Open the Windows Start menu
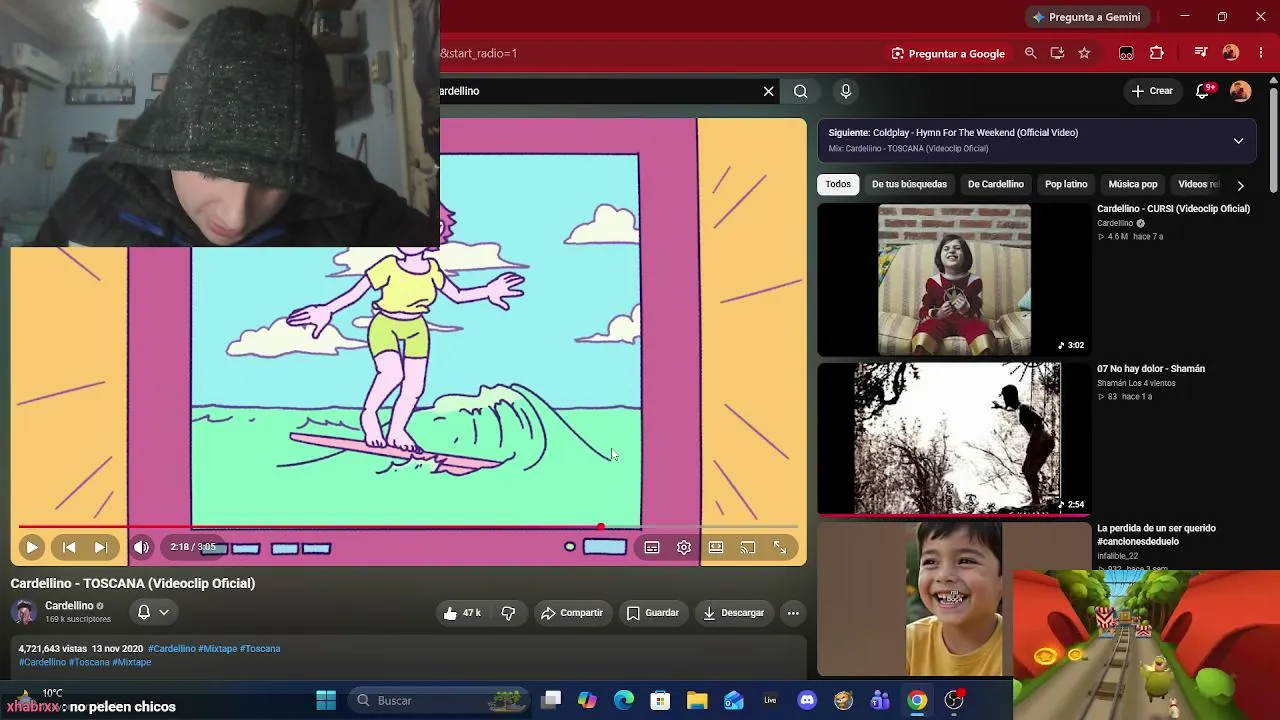 coord(326,700)
